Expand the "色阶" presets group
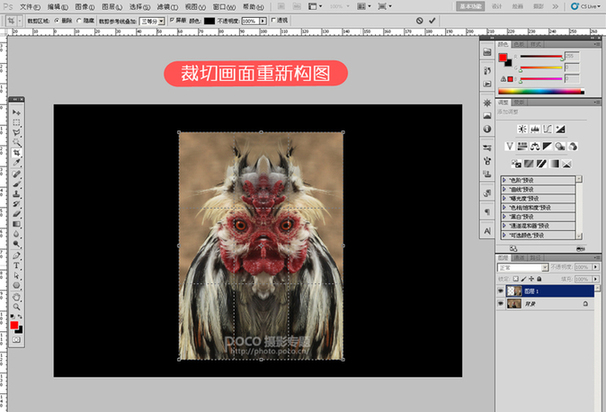This screenshot has width=606, height=412. 505,181
